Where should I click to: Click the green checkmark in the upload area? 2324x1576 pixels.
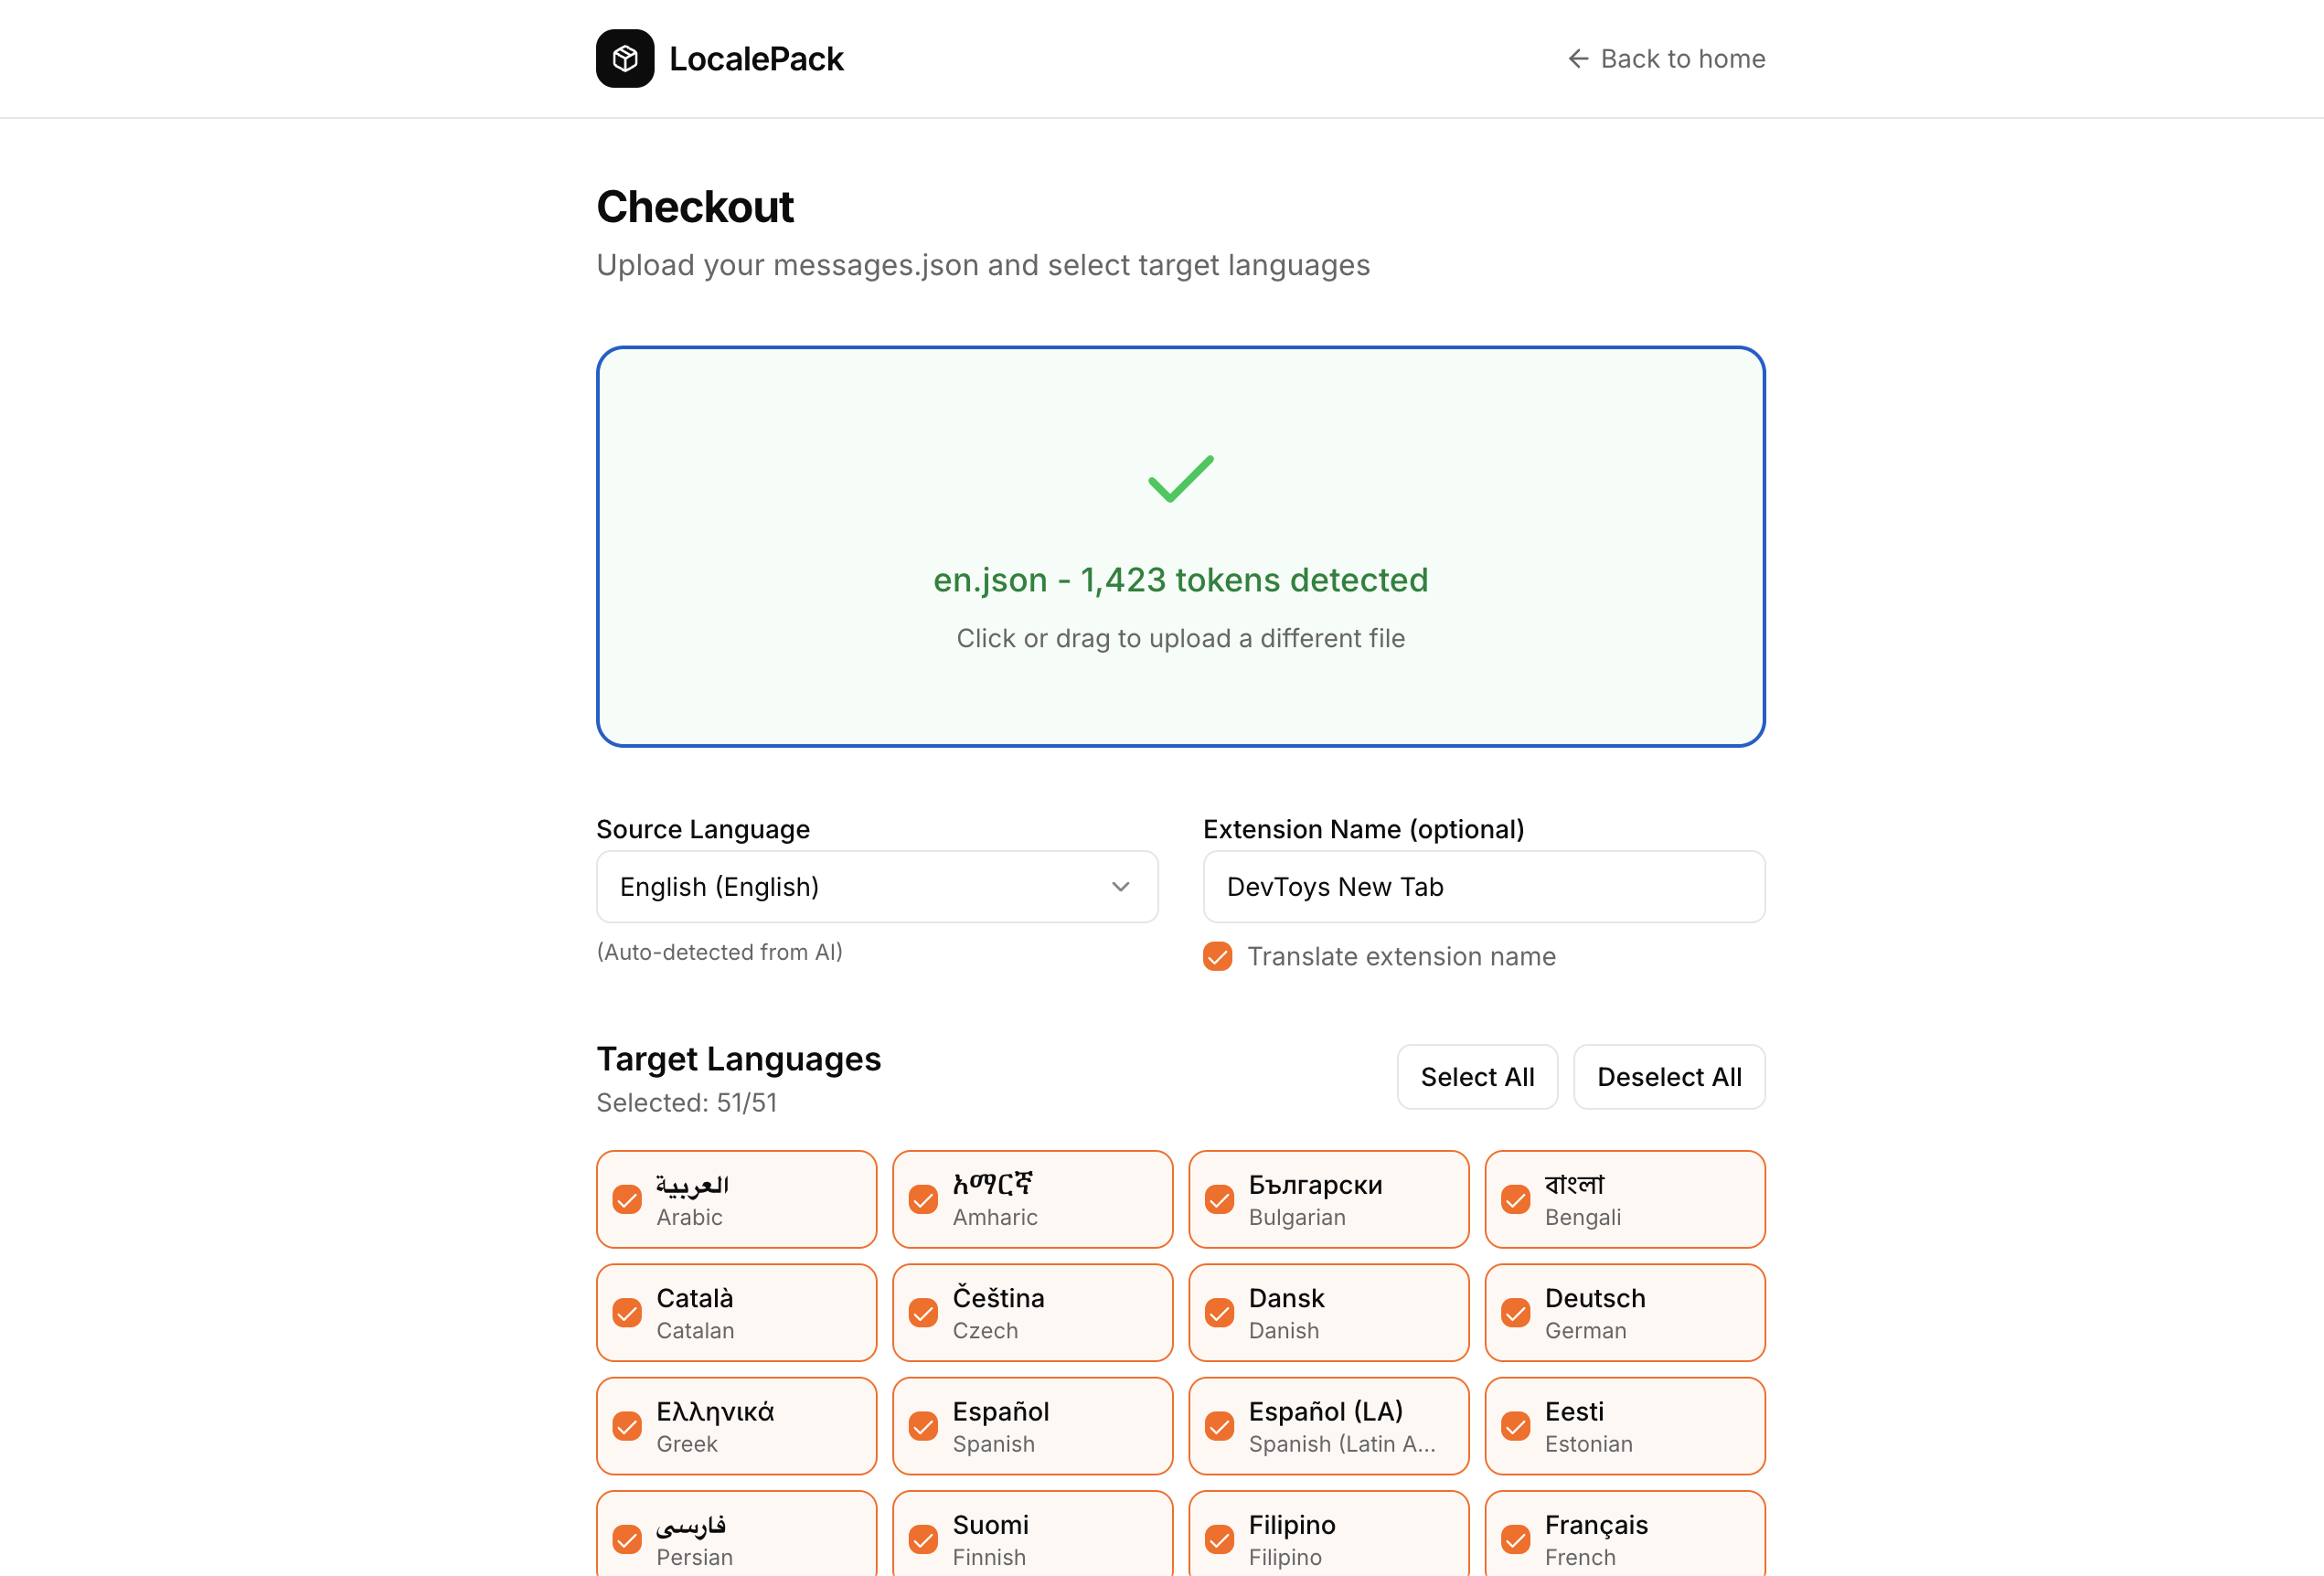pos(1181,479)
